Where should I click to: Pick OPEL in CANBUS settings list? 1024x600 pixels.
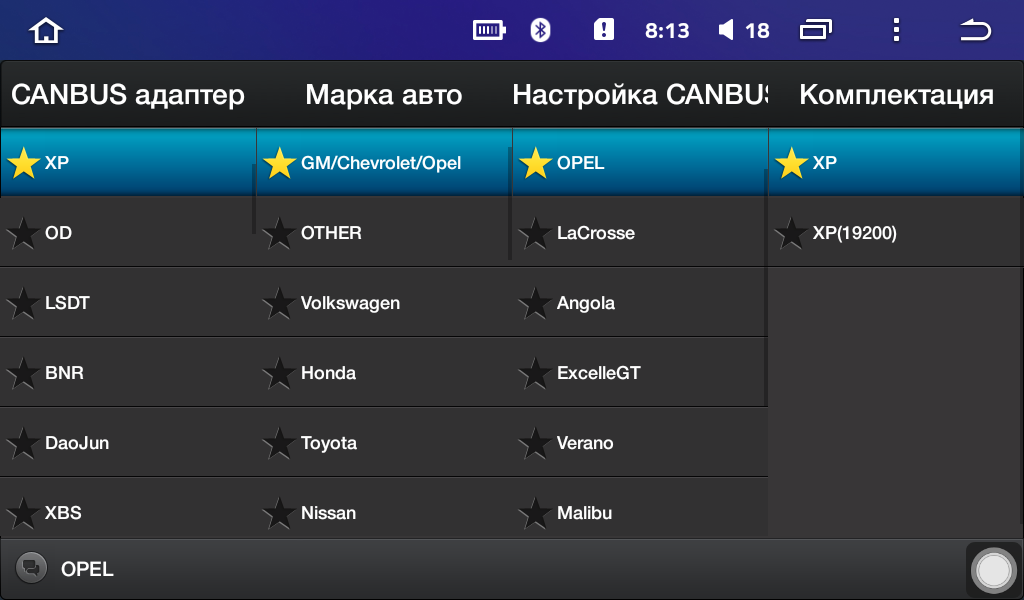(x=640, y=163)
